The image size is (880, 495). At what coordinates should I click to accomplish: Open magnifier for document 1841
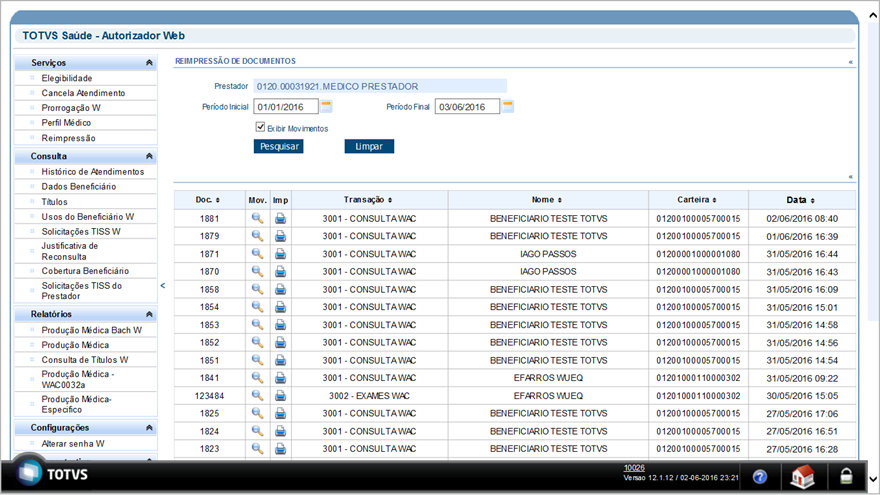pos(257,378)
